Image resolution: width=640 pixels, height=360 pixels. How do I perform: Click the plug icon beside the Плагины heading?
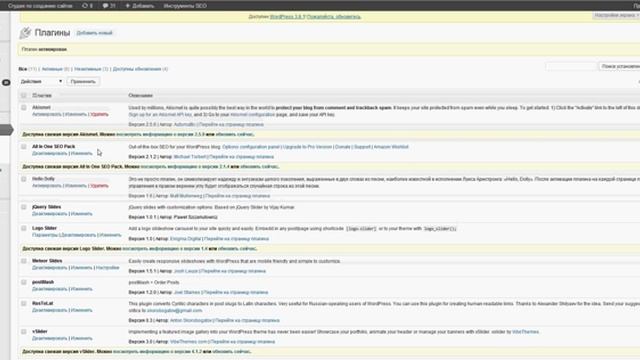point(25,33)
